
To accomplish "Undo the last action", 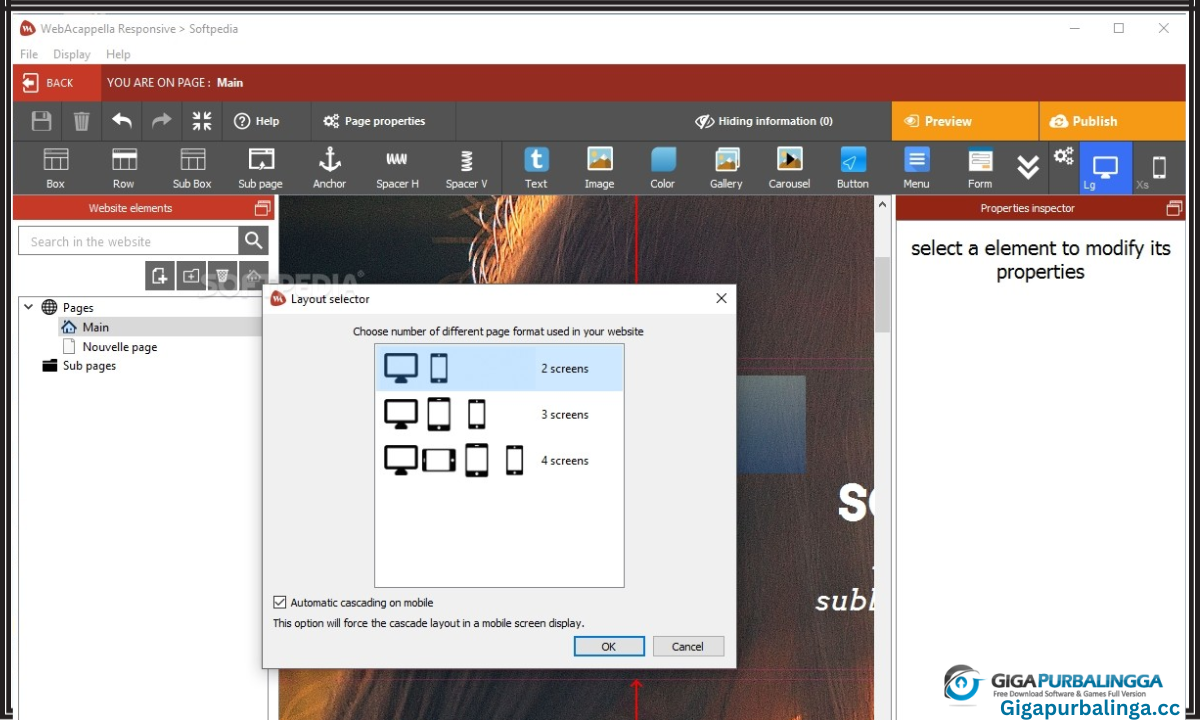I will point(122,121).
